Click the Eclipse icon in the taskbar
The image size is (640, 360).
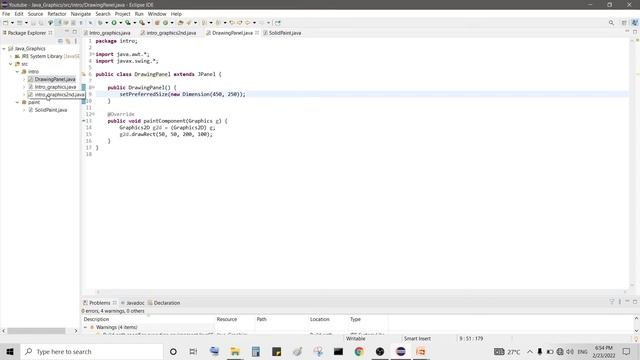[x=401, y=351]
